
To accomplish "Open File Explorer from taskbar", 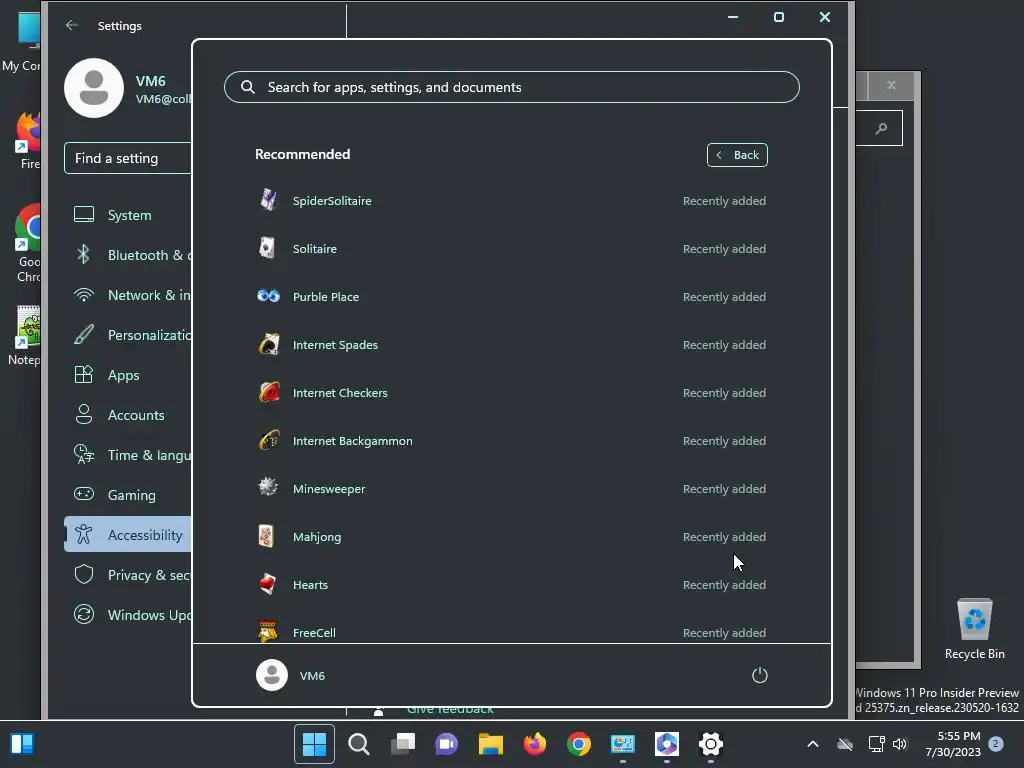I will (490, 743).
